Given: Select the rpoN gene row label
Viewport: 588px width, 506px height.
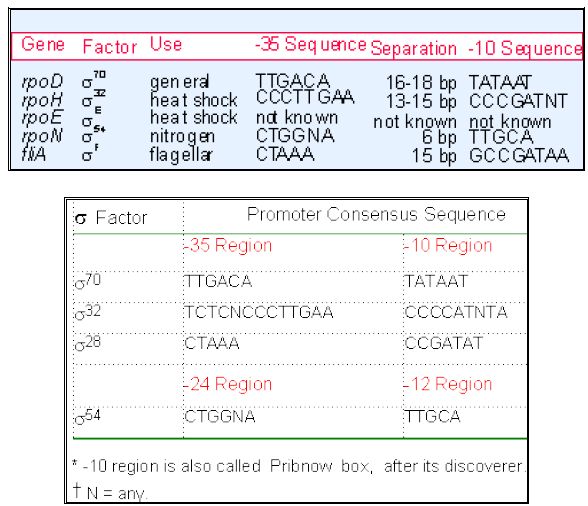Looking at the screenshot, I should (42, 136).
